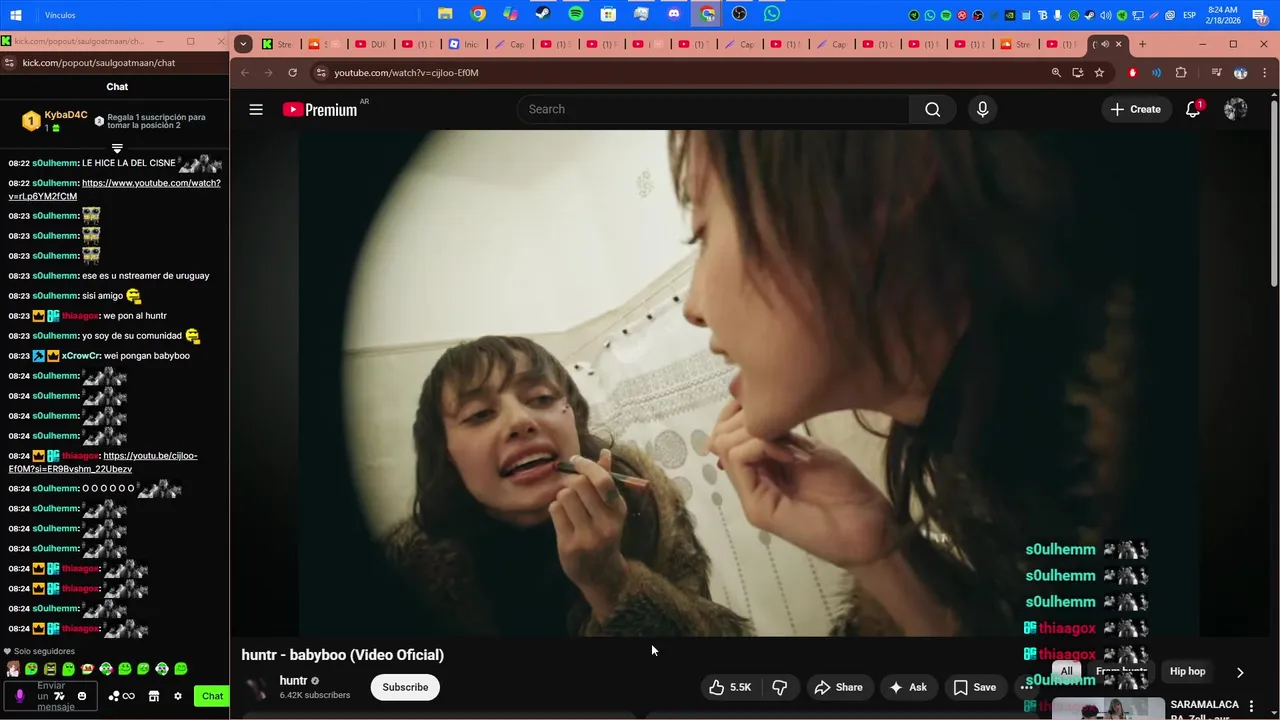Select the 'All' category chip
This screenshot has height=720, width=1280.
pos(1067,672)
